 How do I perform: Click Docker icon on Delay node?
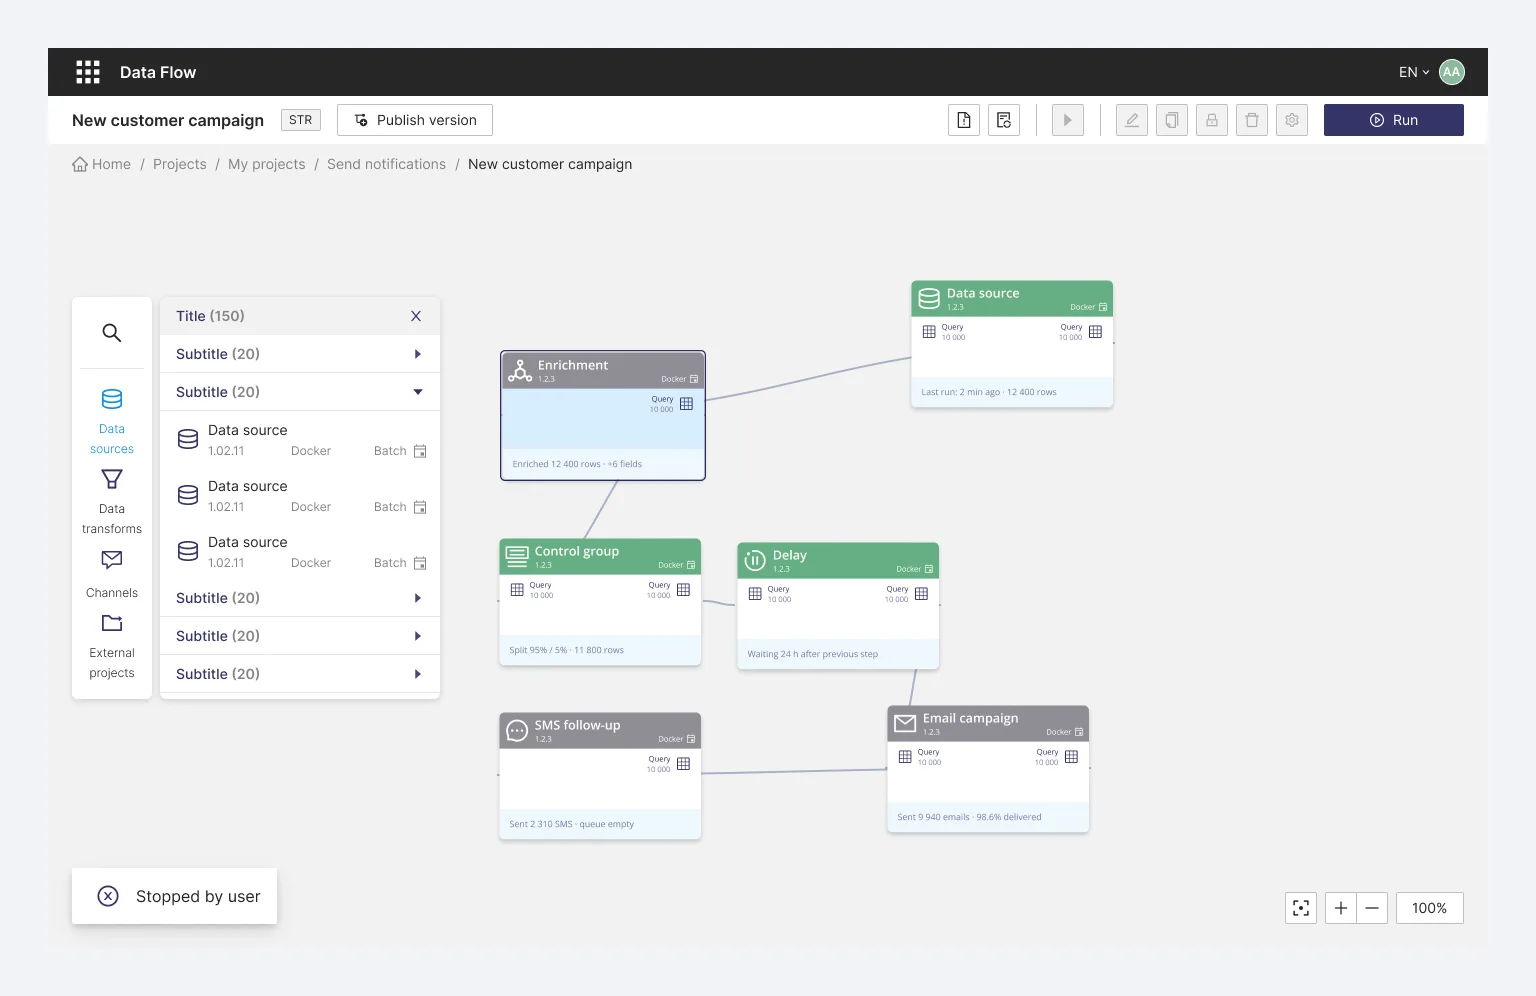929,569
